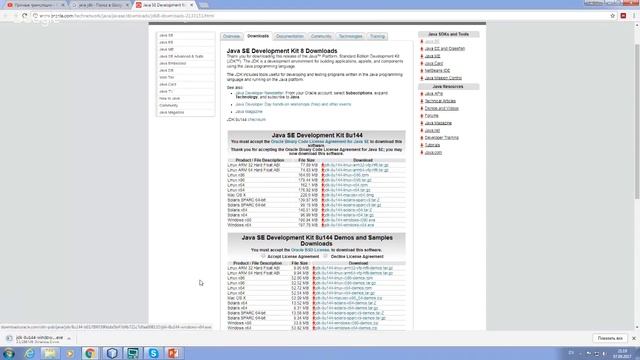Open NetBeans IDE link in Java SDKs and Tools
The height and width of the screenshot is (360, 640).
pyautogui.click(x=437, y=71)
